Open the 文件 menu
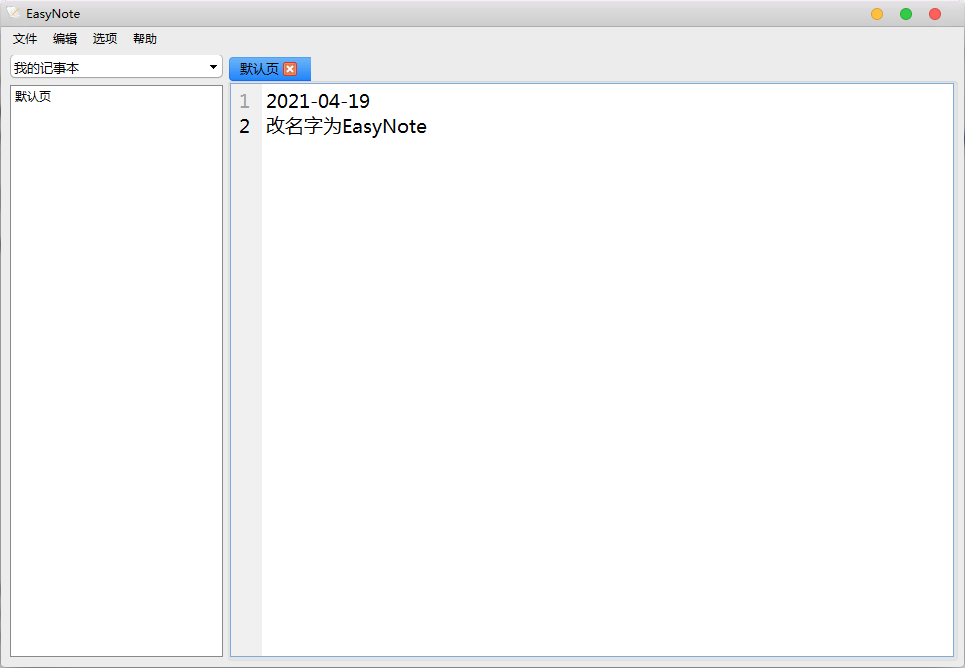The image size is (965, 668). 25,39
